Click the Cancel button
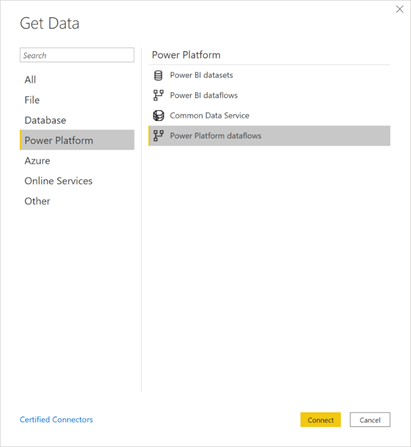 (x=370, y=420)
